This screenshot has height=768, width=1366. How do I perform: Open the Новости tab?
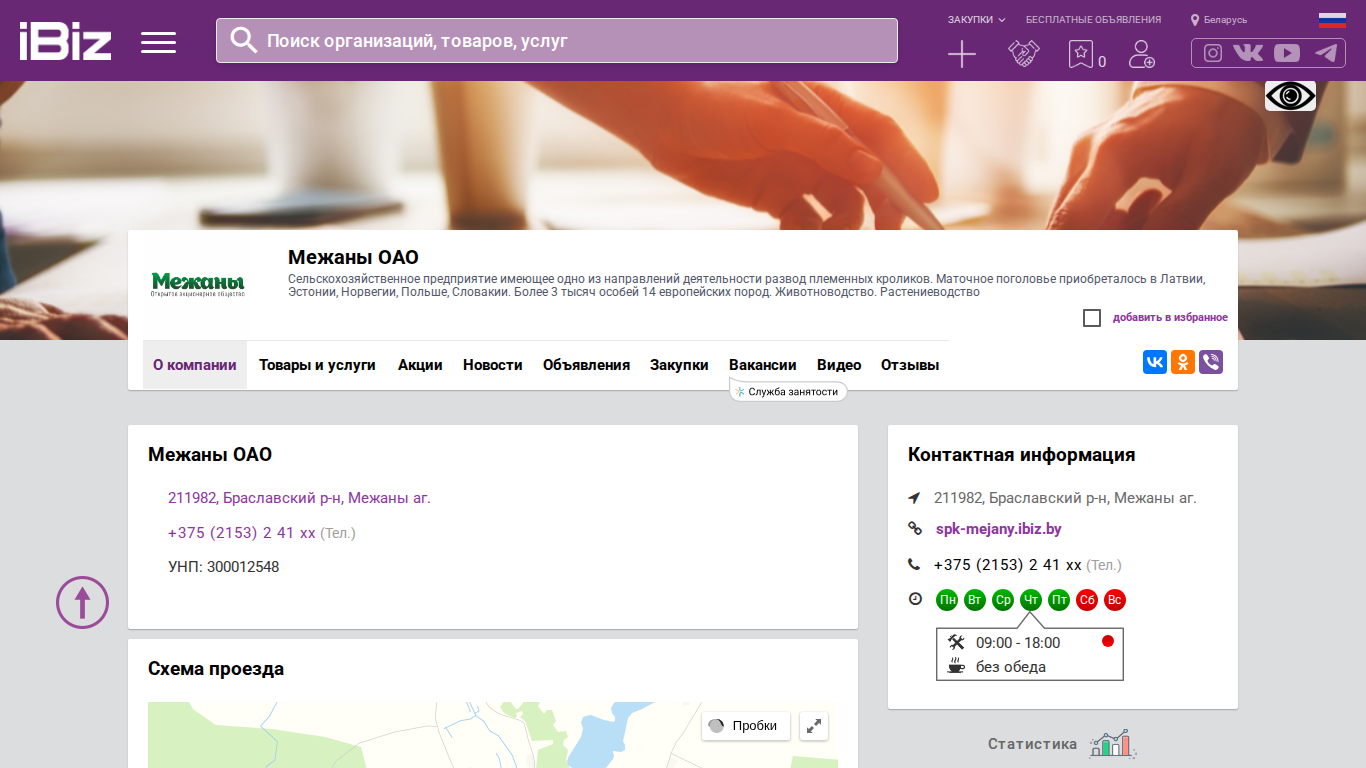[493, 365]
